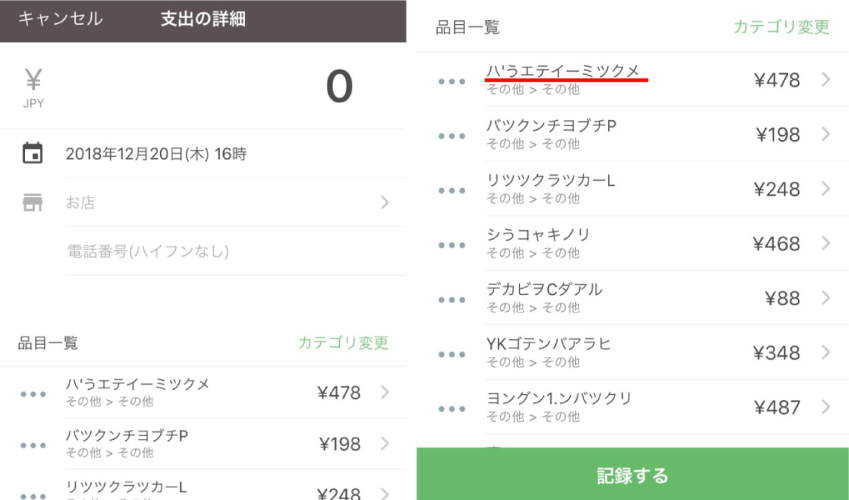The height and width of the screenshot is (500, 849).
Task: Open three-dot menu for ヨングン1.ンバツクリ
Action: point(452,409)
